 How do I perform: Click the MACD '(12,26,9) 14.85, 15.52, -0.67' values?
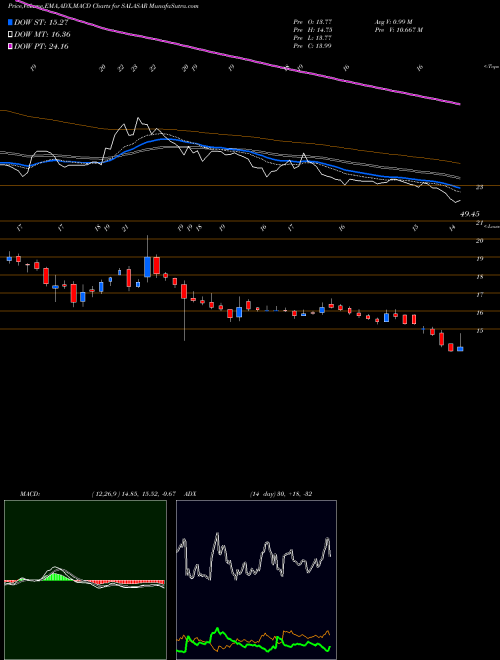(x=133, y=494)
